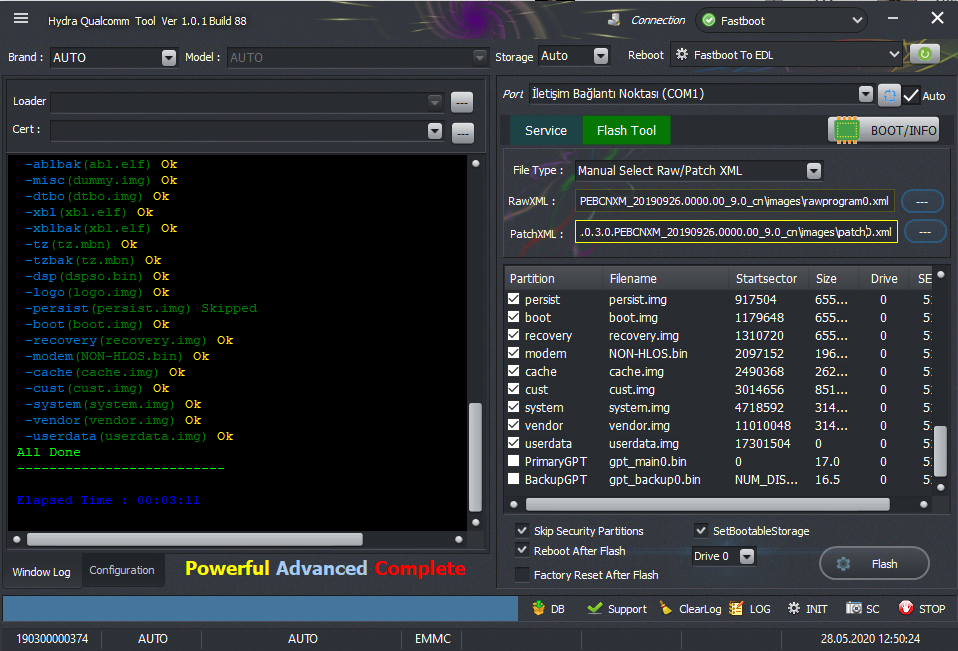Image resolution: width=958 pixels, height=651 pixels.
Task: Click partition table horizontal scrollbar
Action: click(x=708, y=504)
